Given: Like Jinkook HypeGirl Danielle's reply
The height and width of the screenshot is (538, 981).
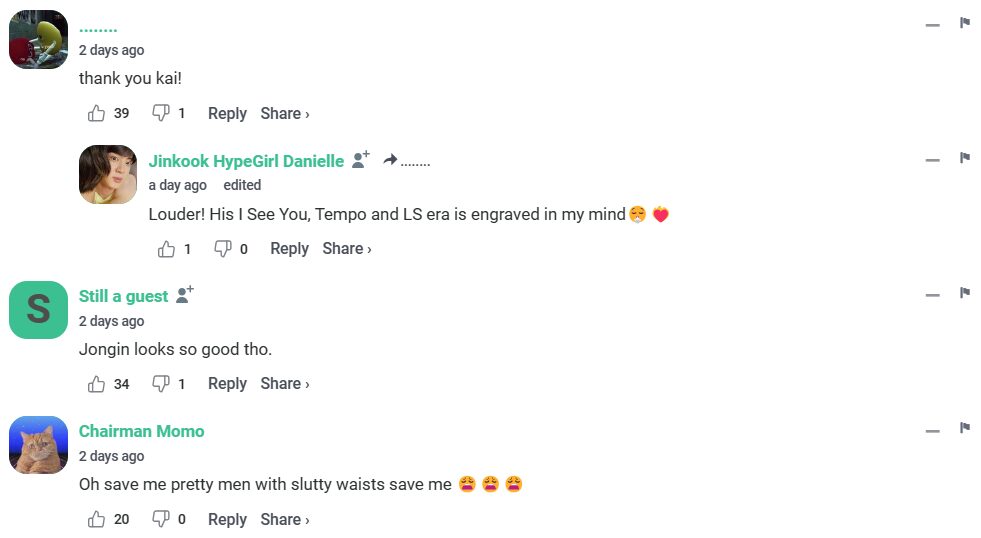Looking at the screenshot, I should click(167, 249).
